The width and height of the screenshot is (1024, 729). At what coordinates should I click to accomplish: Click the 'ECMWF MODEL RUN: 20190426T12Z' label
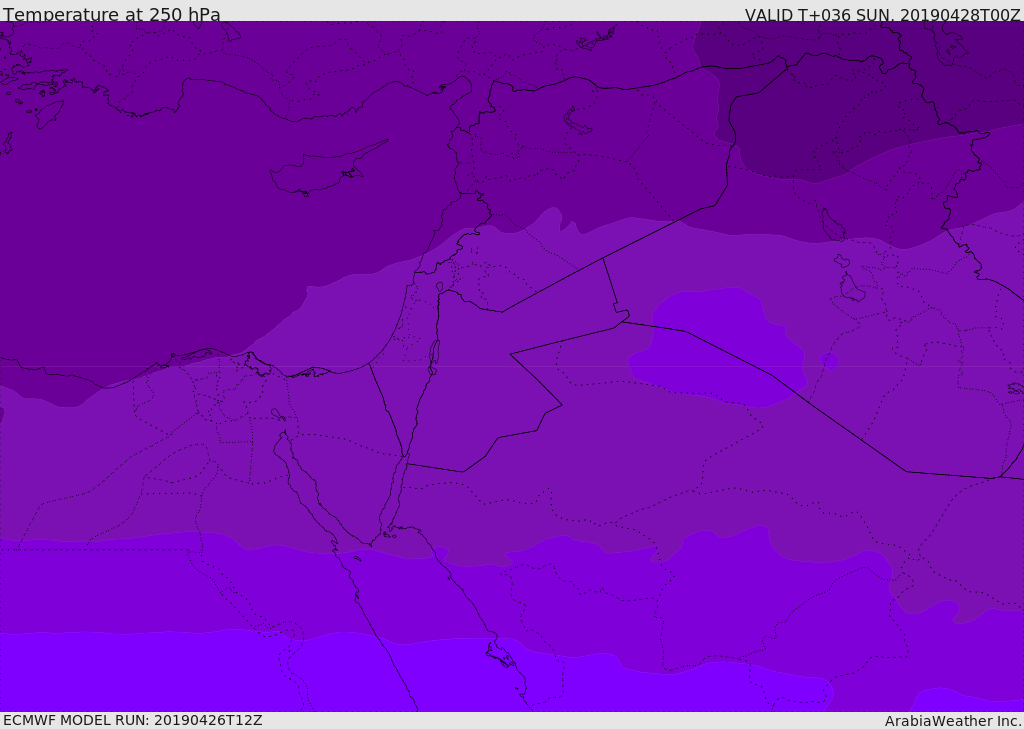coord(133,720)
